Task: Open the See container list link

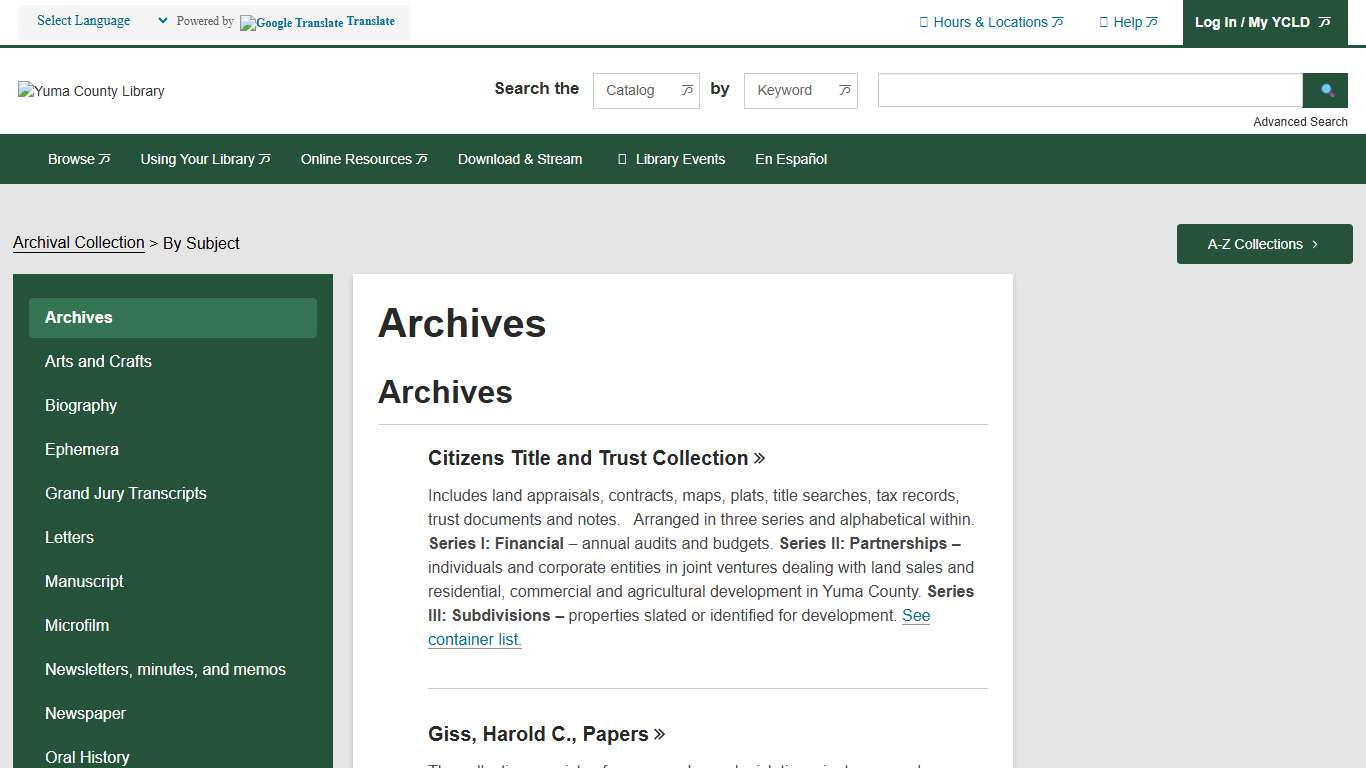Action: (474, 638)
